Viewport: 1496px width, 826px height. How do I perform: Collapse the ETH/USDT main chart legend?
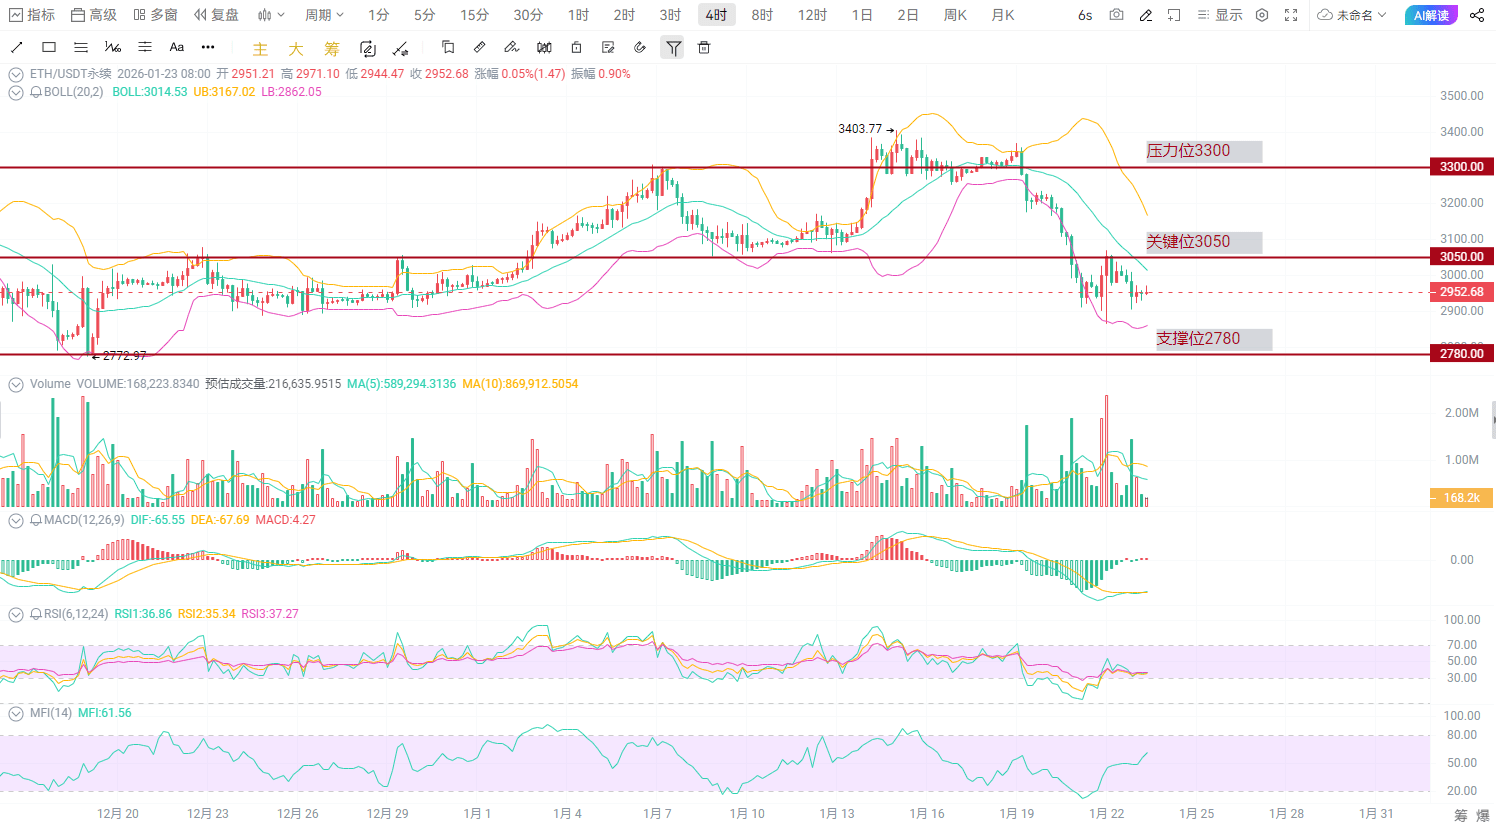tap(16, 74)
